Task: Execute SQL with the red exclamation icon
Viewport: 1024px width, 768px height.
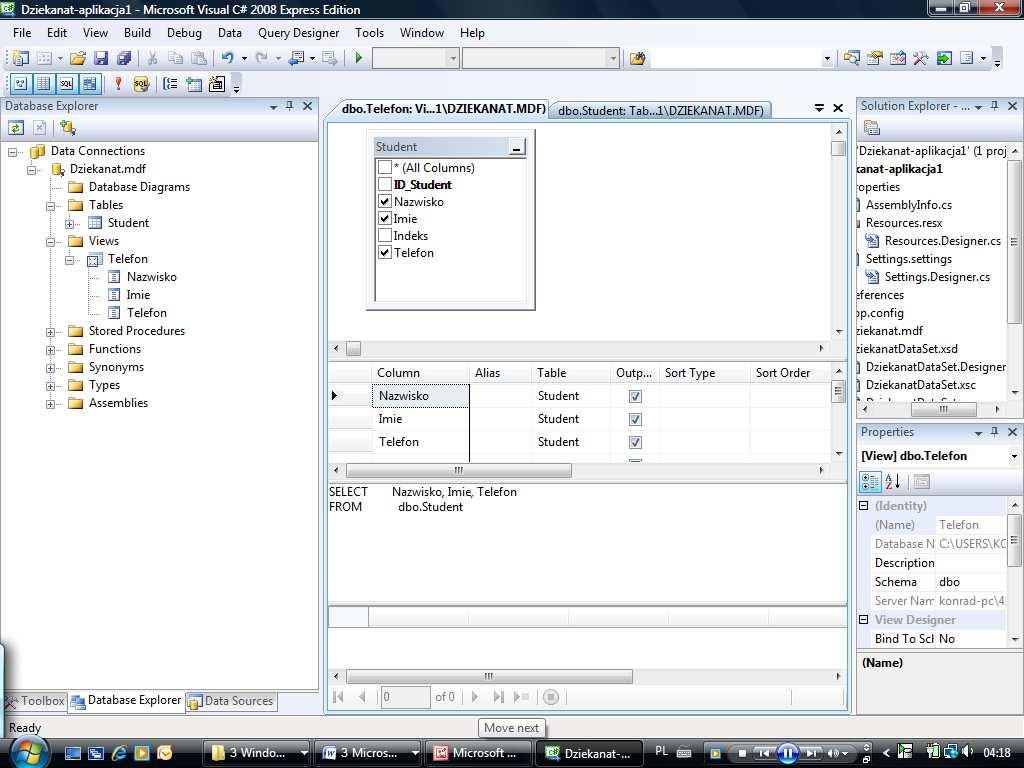Action: coord(118,84)
